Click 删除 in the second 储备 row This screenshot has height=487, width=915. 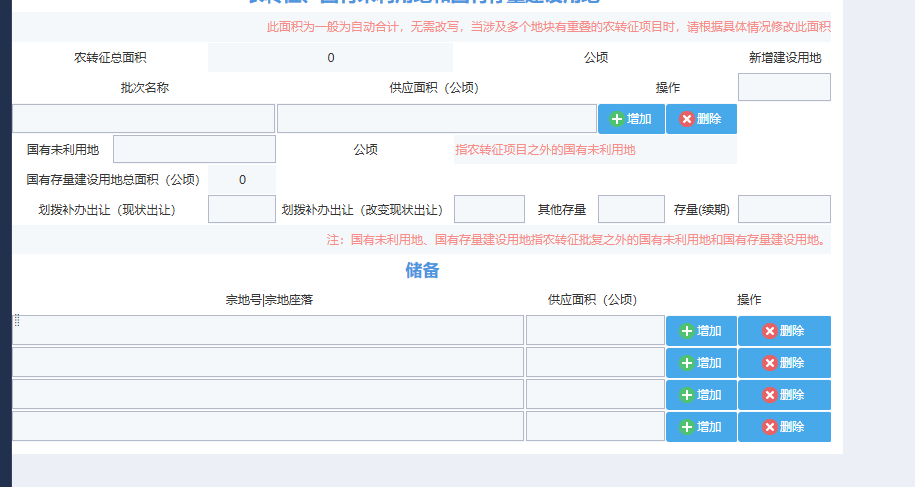pos(784,363)
